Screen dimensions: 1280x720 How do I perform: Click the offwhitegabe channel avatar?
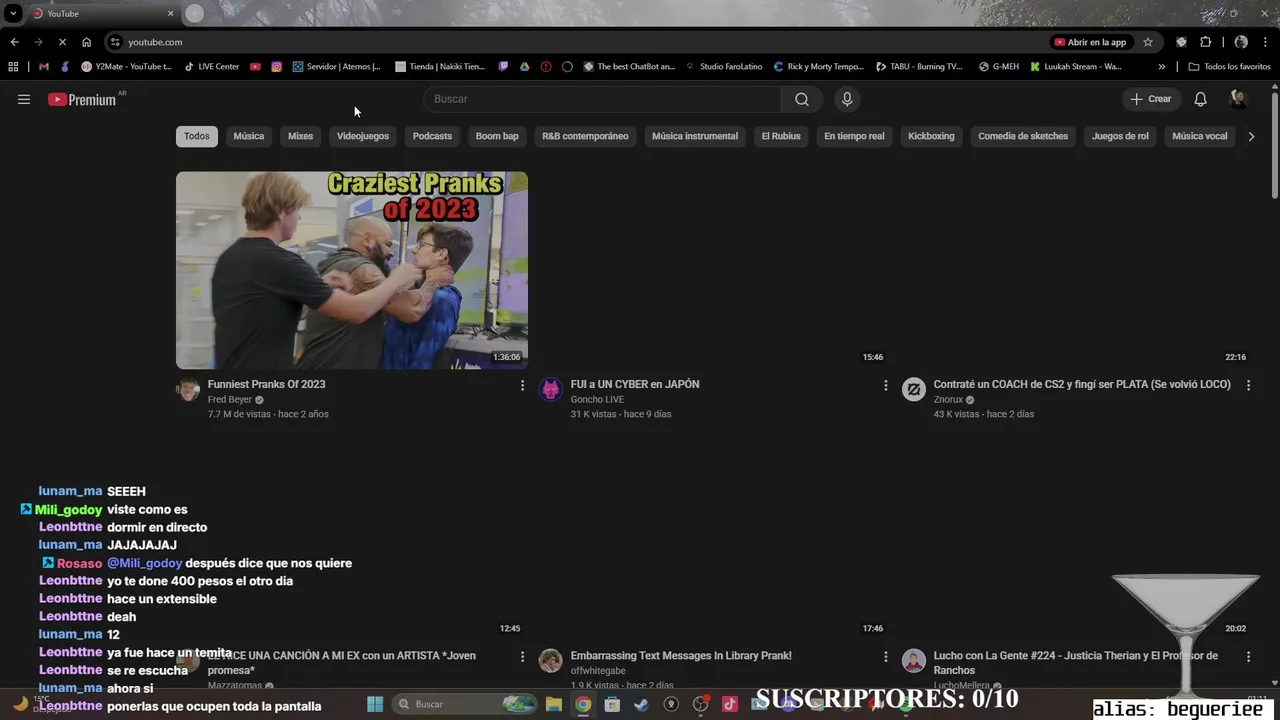[x=551, y=660]
